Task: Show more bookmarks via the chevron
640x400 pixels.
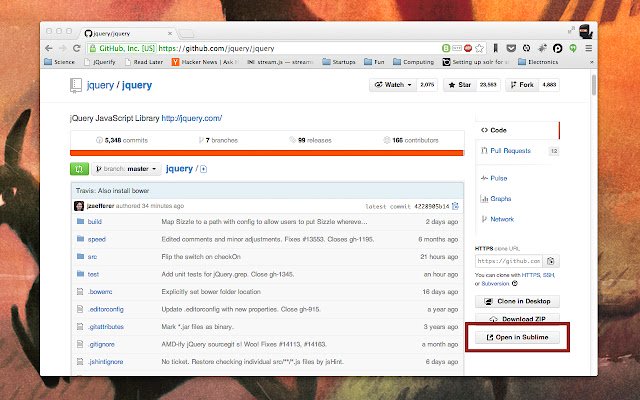Action: tap(591, 62)
